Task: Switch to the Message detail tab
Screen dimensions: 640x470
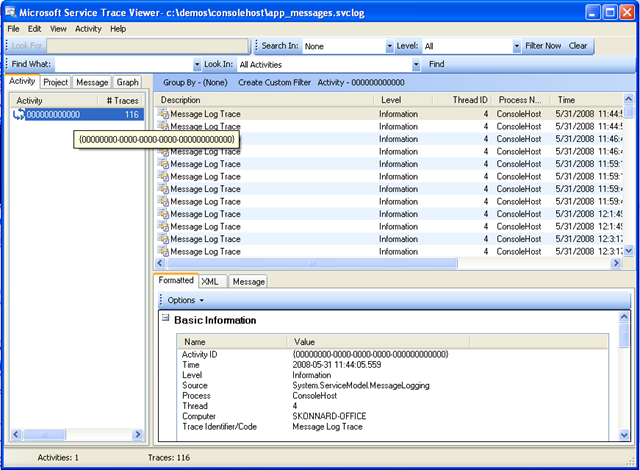Action: click(x=248, y=282)
